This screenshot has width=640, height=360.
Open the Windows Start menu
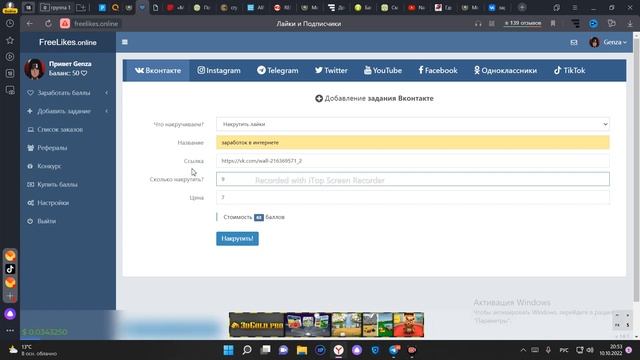229,350
